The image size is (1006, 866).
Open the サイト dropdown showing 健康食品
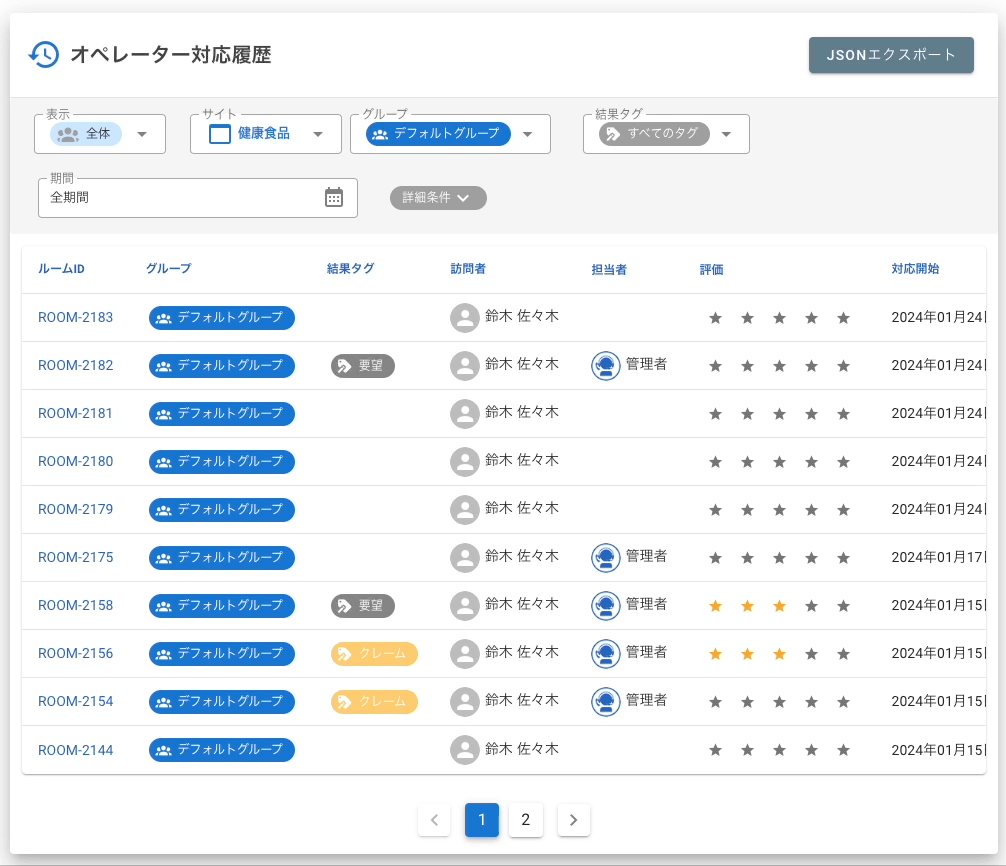click(266, 134)
